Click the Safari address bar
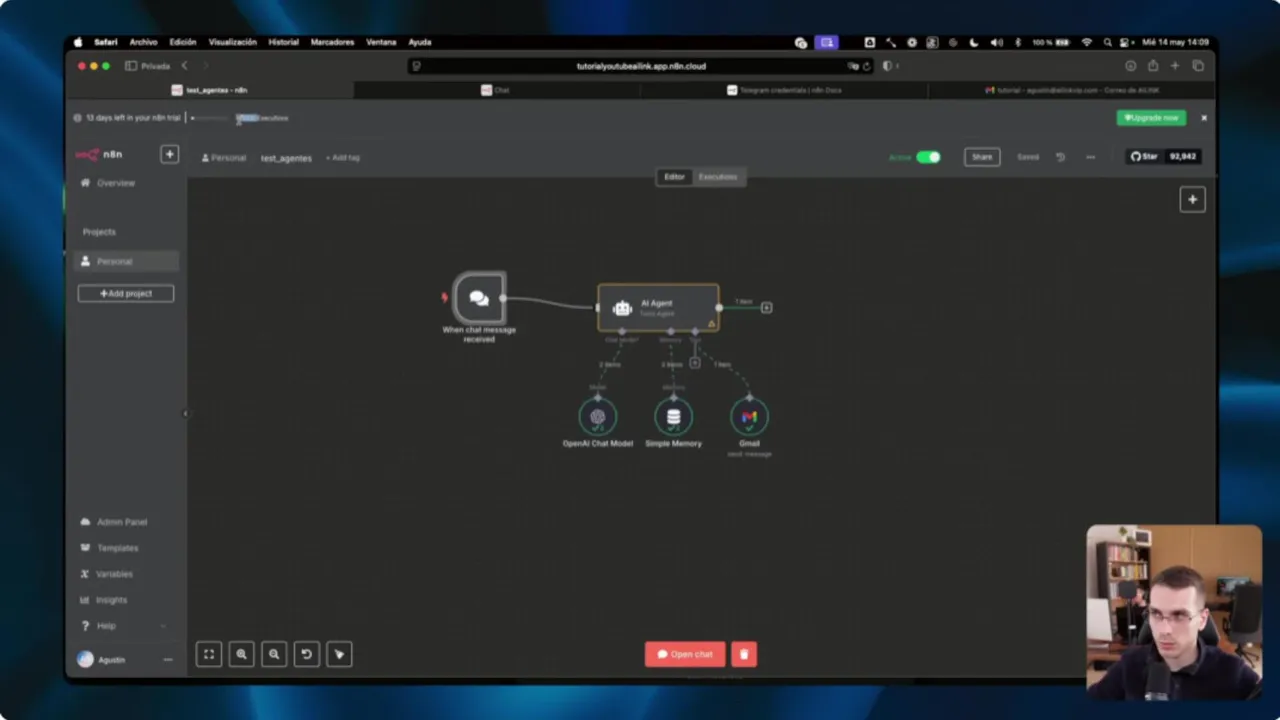The width and height of the screenshot is (1280, 720). pyautogui.click(x=641, y=66)
